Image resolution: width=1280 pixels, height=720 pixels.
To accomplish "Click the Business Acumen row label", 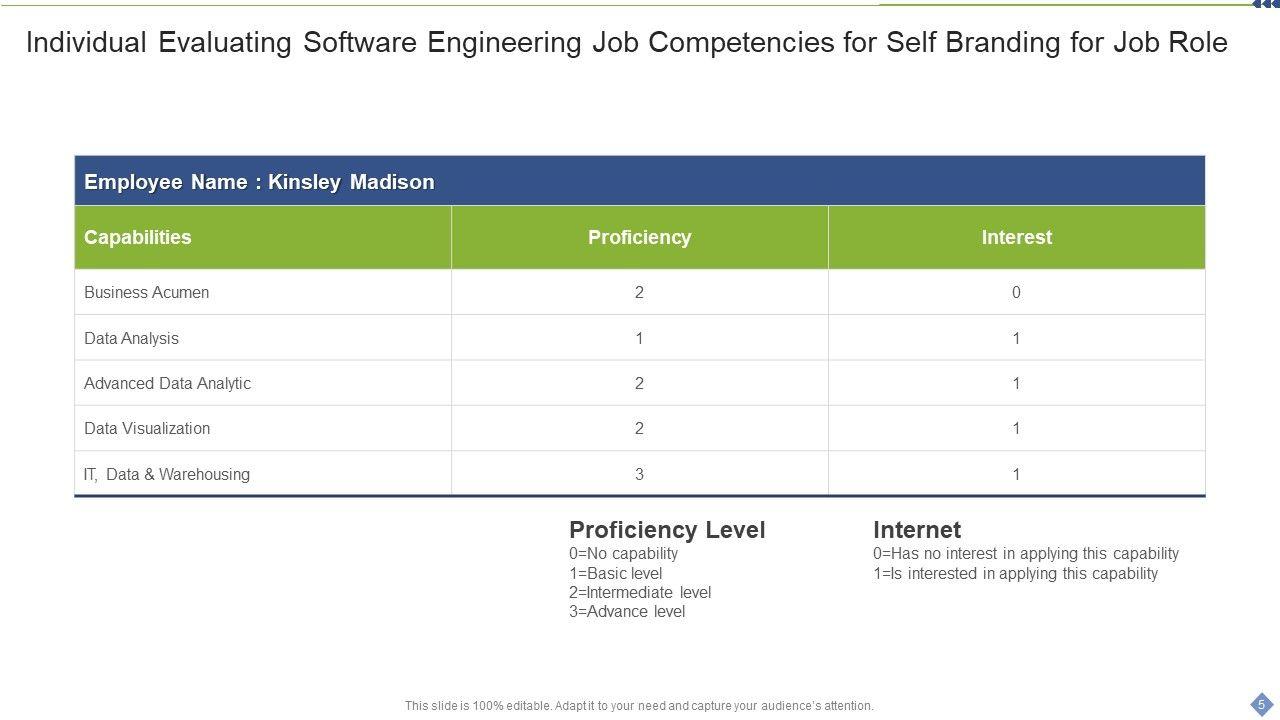I will point(146,293).
